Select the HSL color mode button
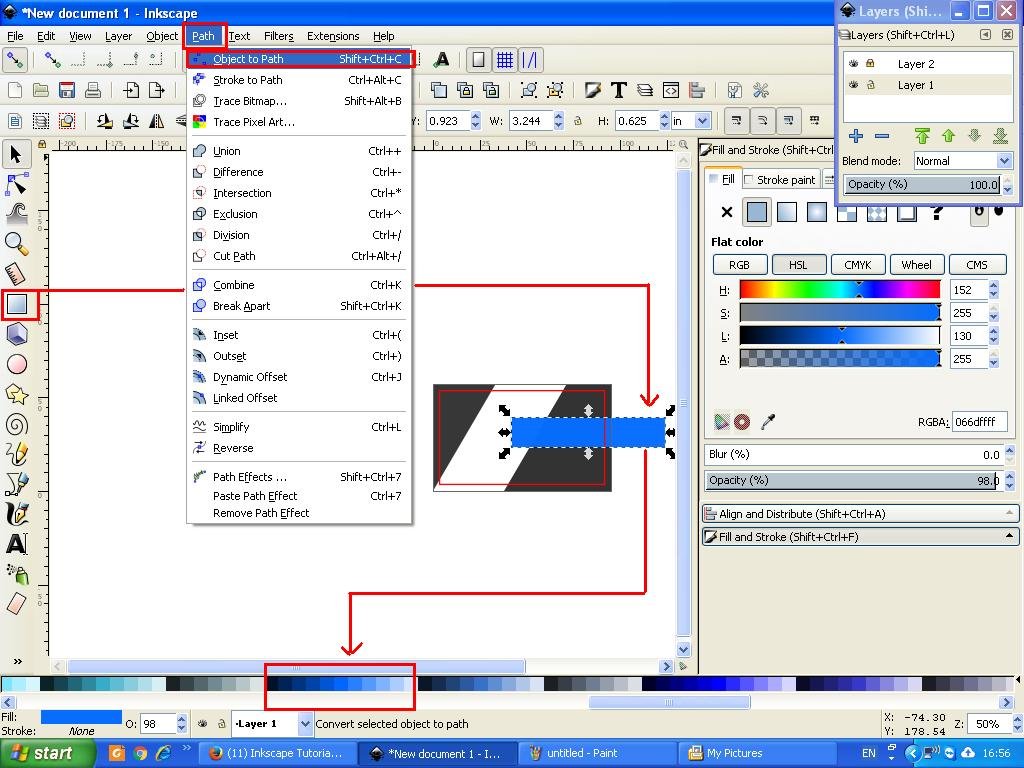 [x=798, y=264]
